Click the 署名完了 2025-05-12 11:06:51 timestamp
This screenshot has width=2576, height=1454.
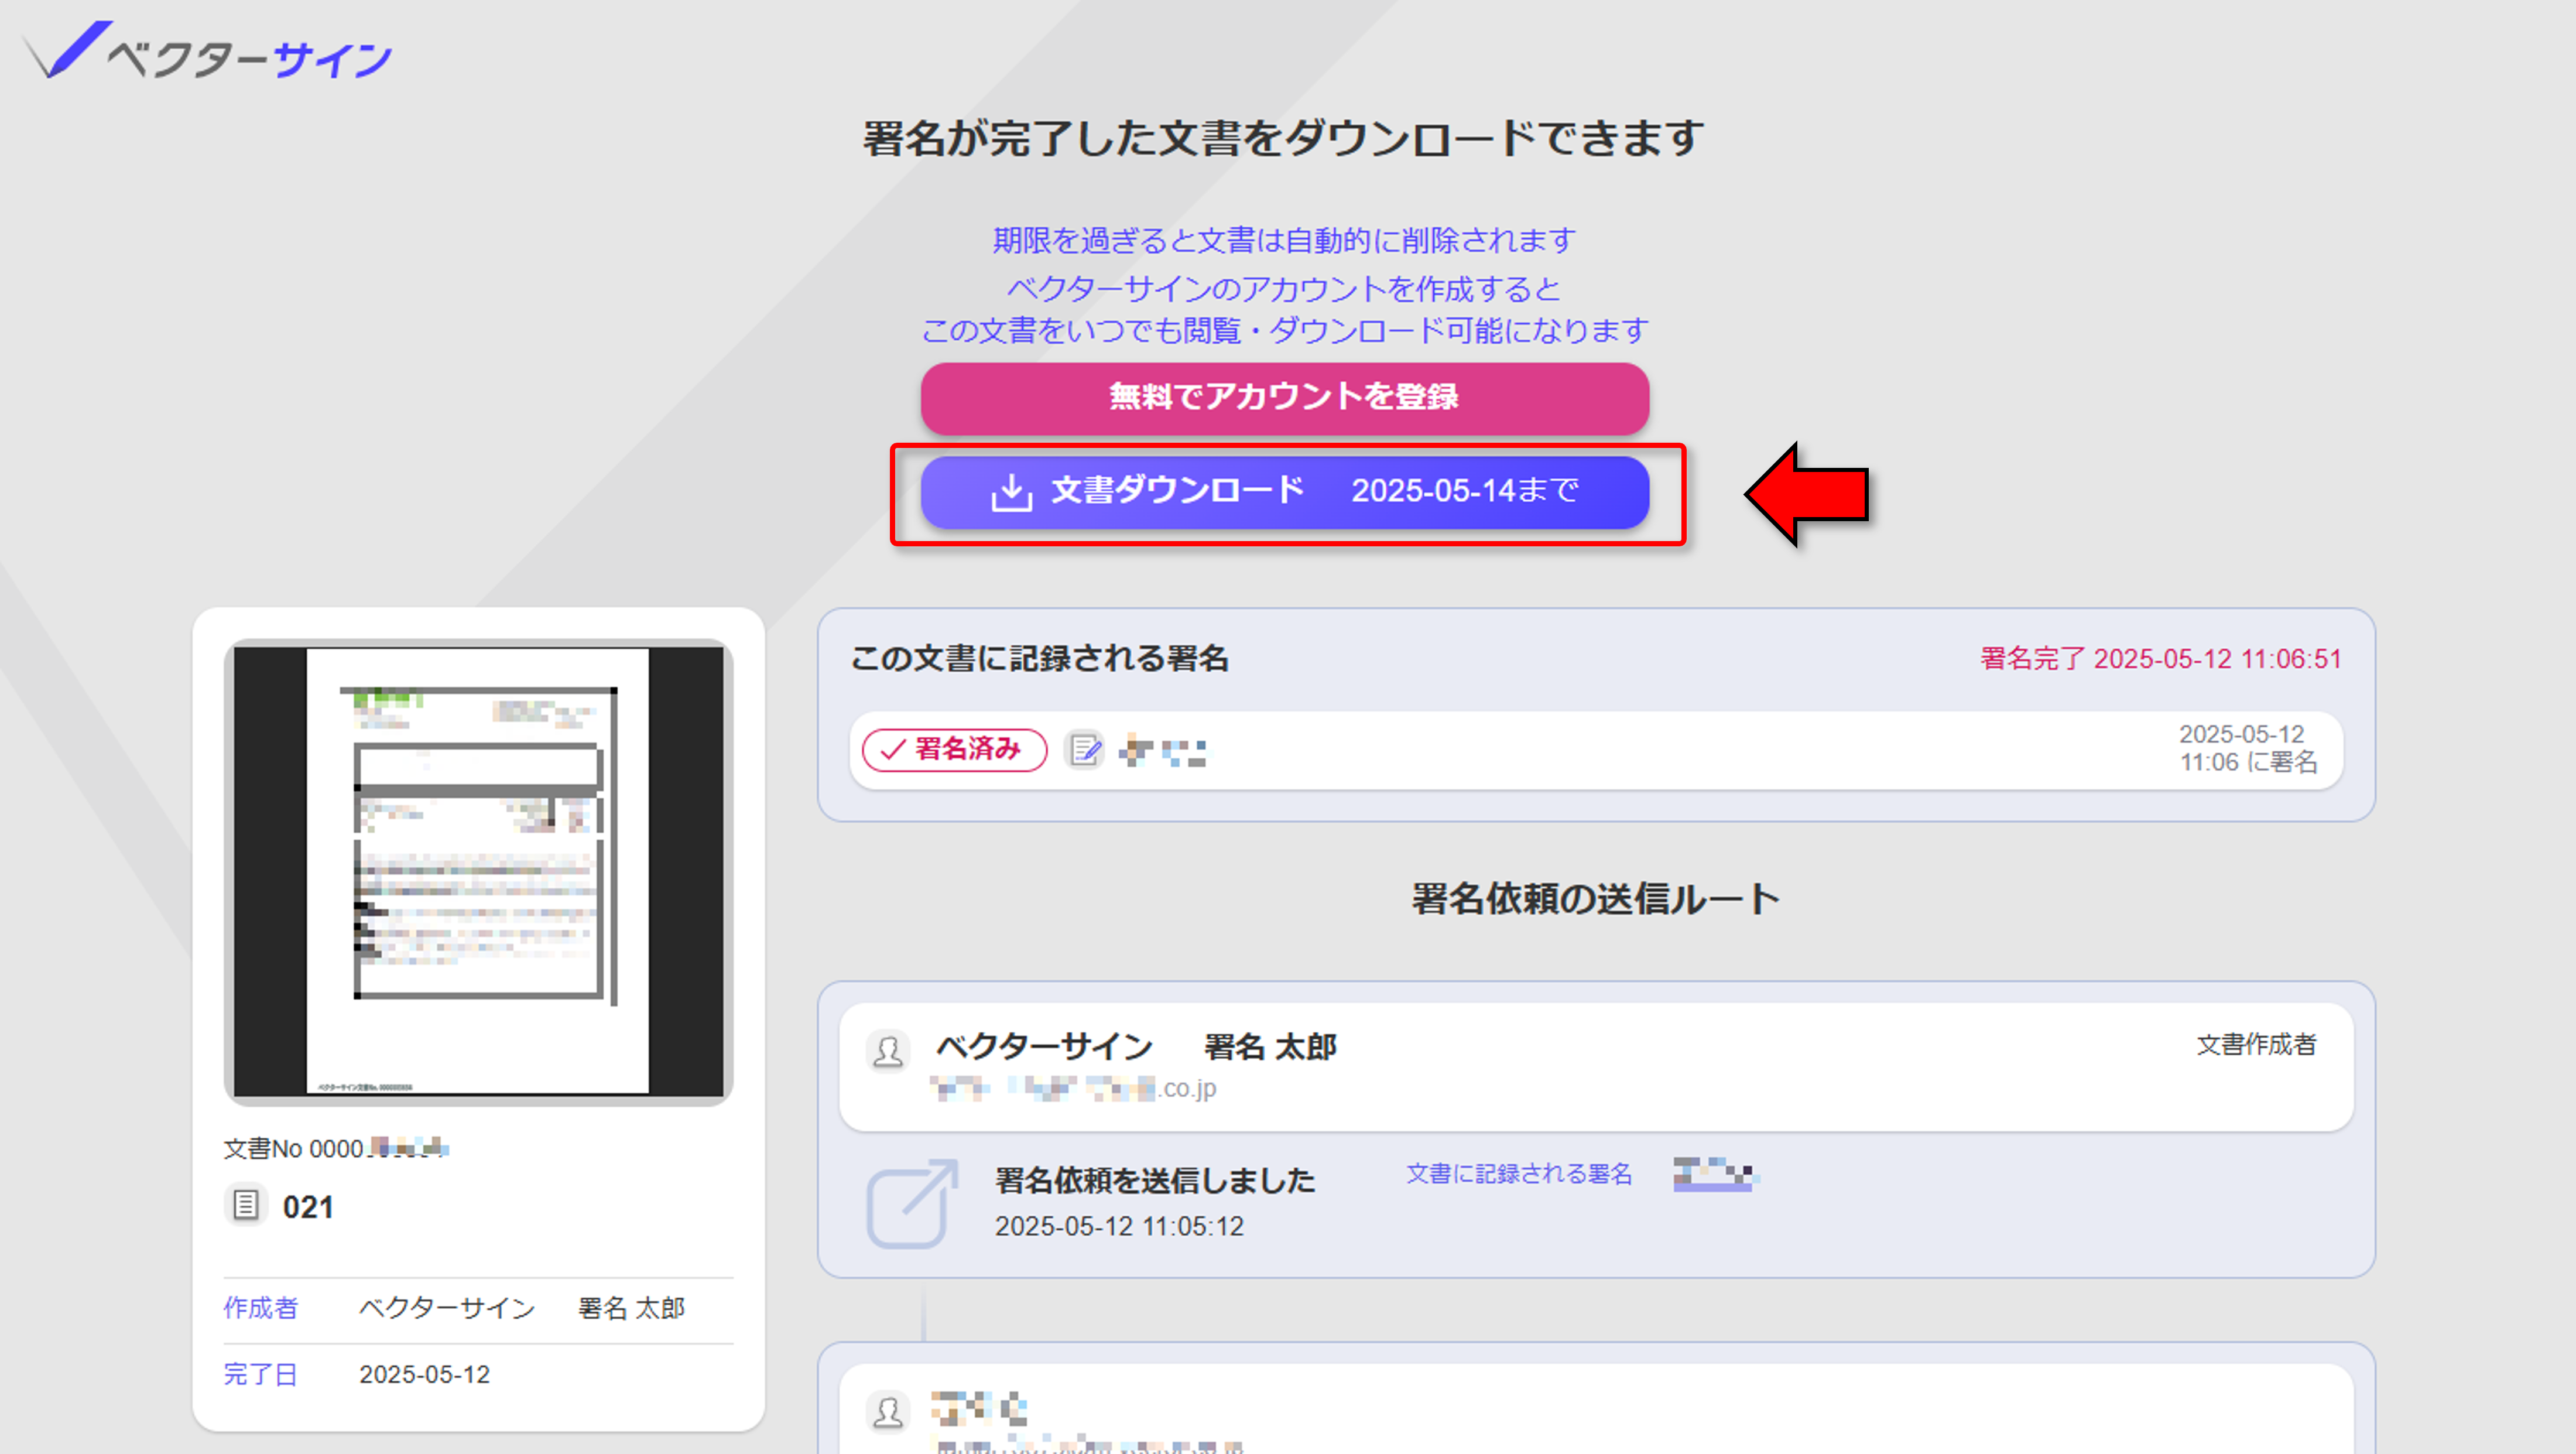coord(2161,659)
